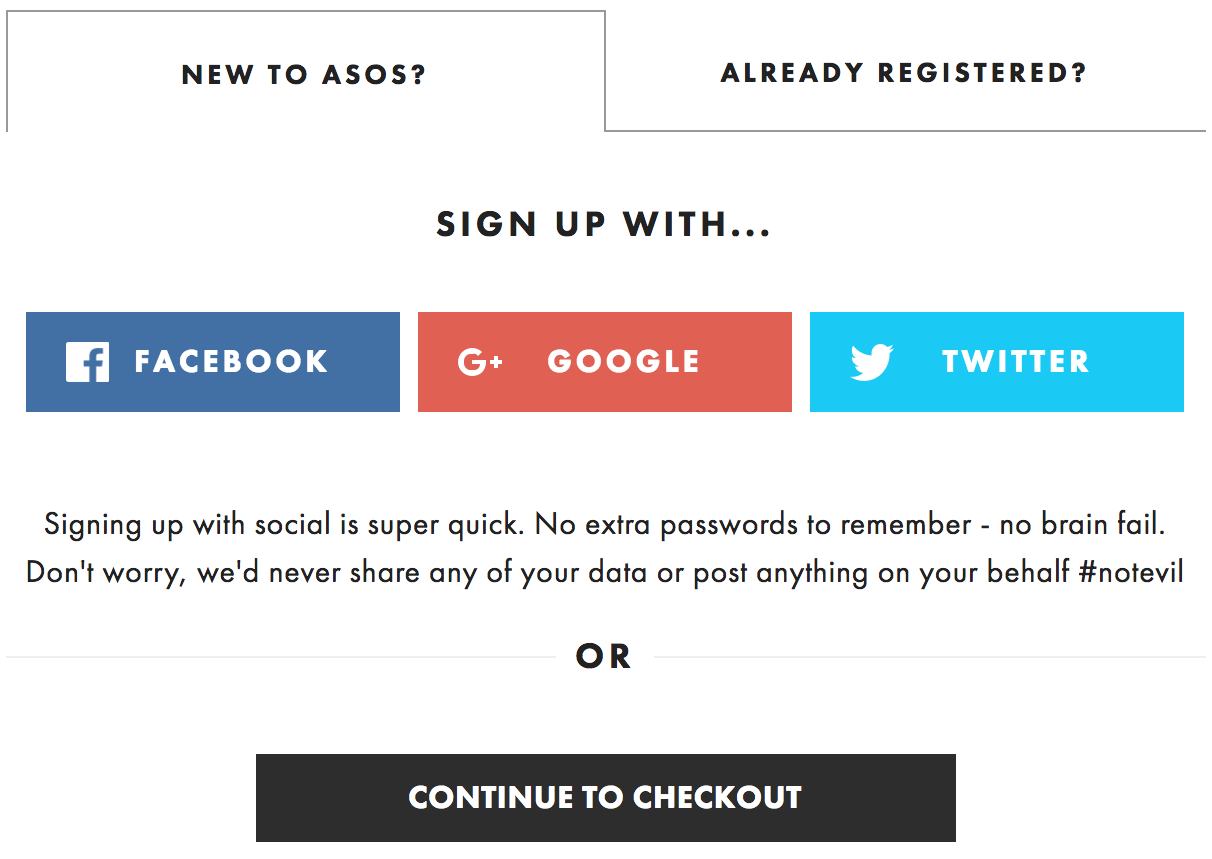The image size is (1212, 859).
Task: Click the FACEBOOK text label
Action: [232, 362]
